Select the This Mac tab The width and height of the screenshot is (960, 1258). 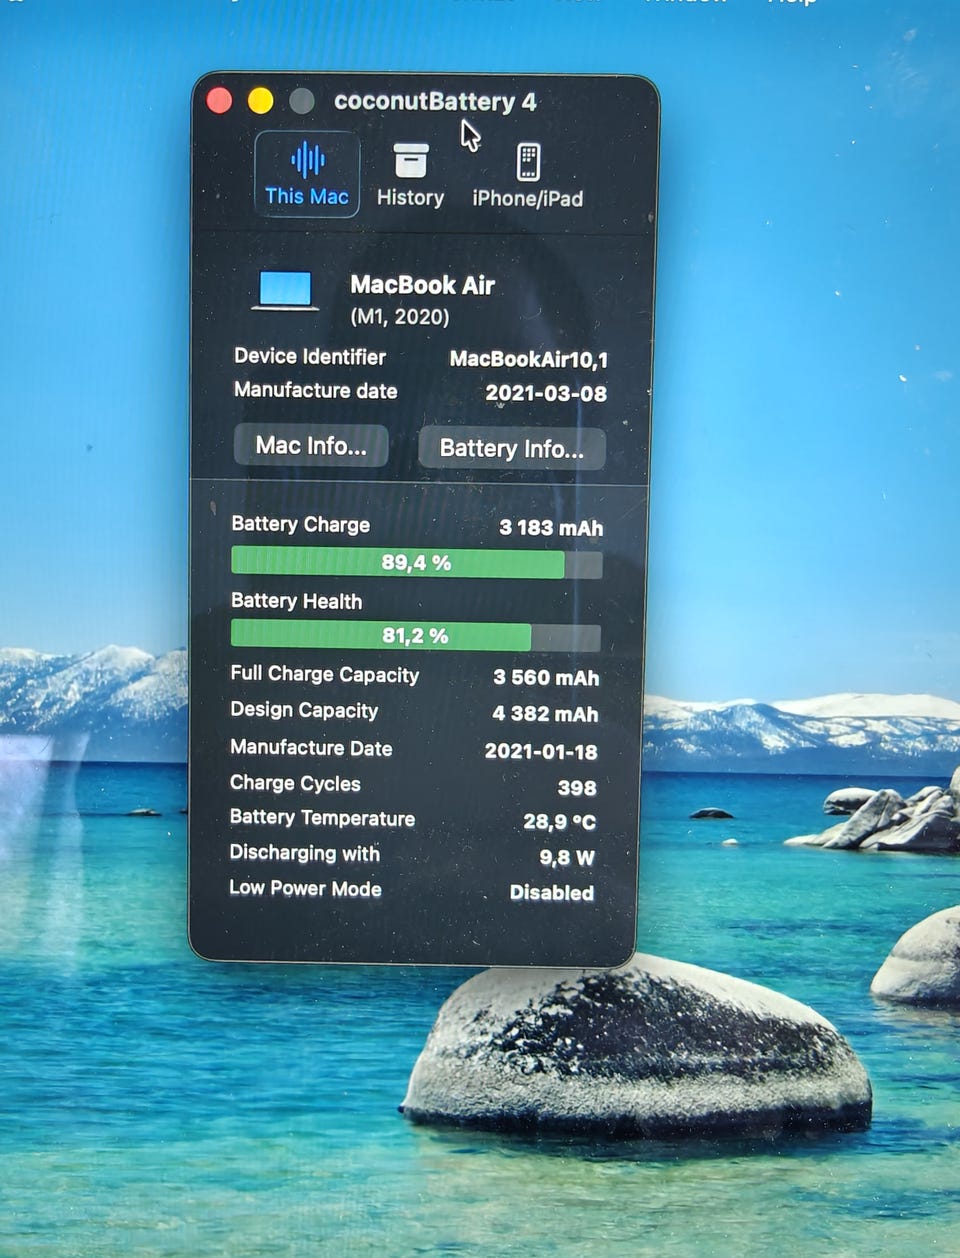point(307,174)
